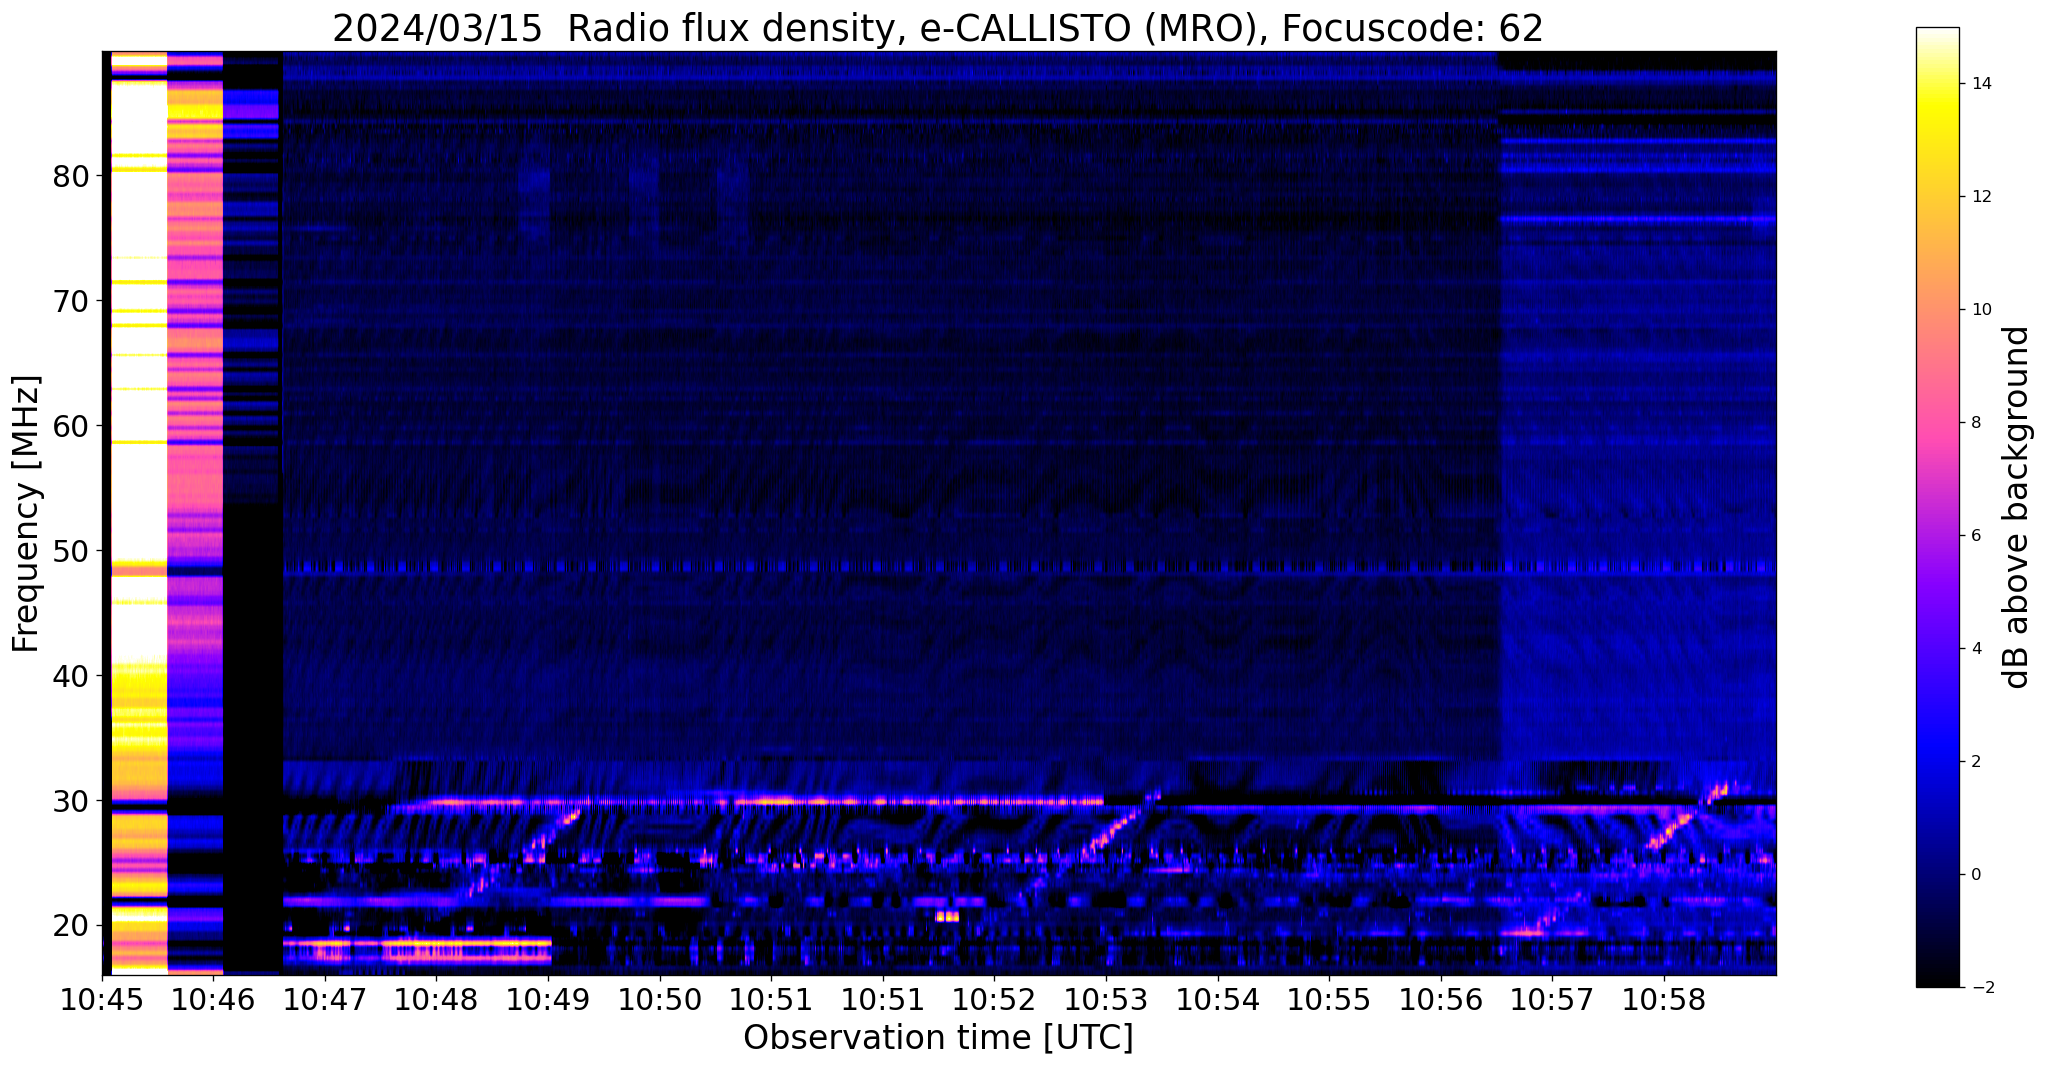
Task: Click the 14 value on the colorbar
Action: tap(1980, 84)
